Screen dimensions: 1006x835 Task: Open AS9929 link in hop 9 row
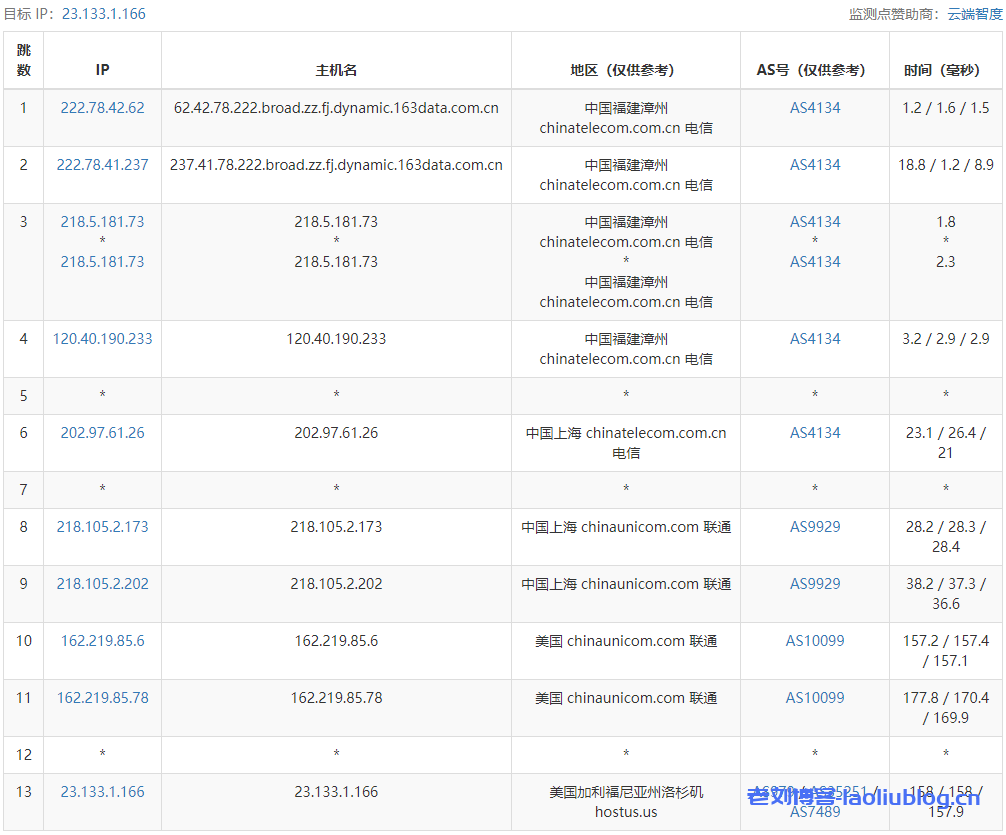tap(815, 584)
